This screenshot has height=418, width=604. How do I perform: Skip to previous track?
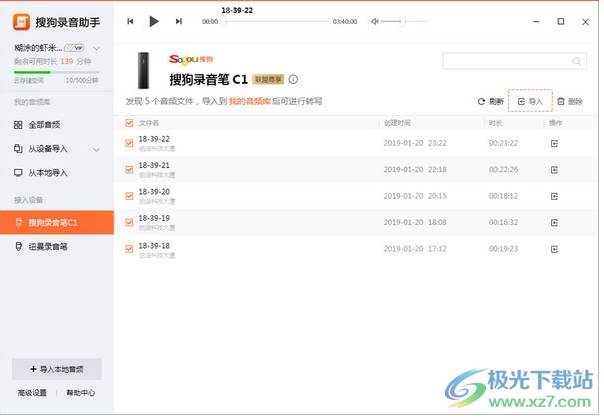[x=130, y=21]
